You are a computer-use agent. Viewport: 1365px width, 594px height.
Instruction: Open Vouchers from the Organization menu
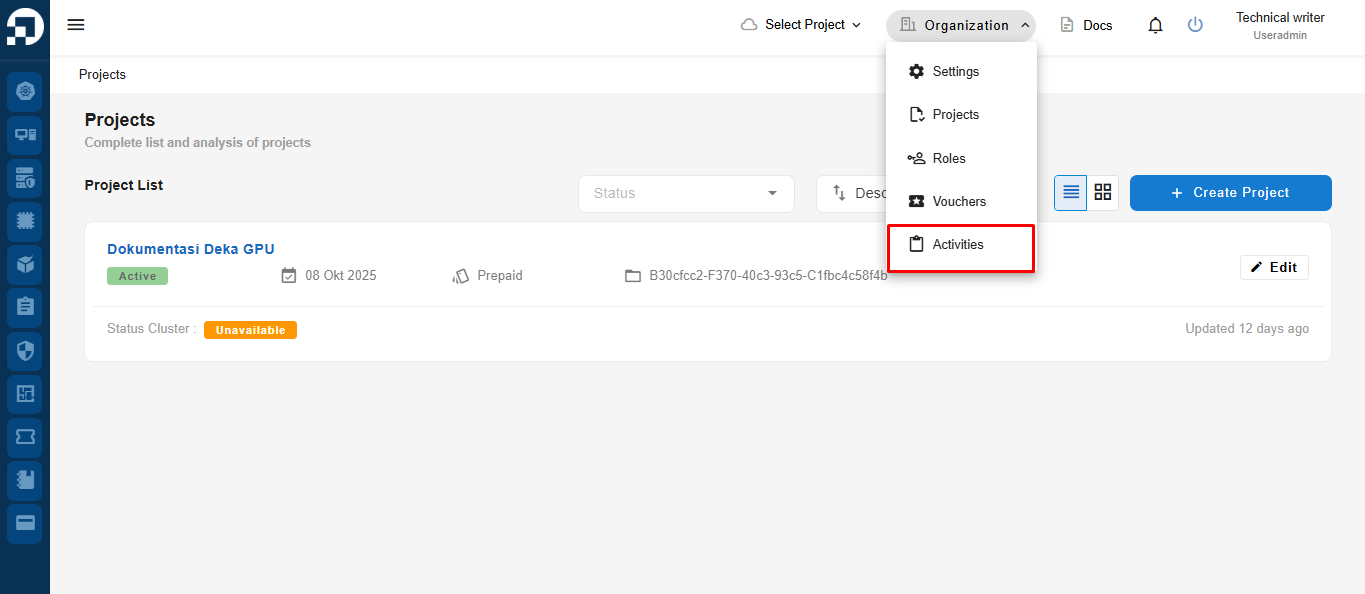(959, 201)
